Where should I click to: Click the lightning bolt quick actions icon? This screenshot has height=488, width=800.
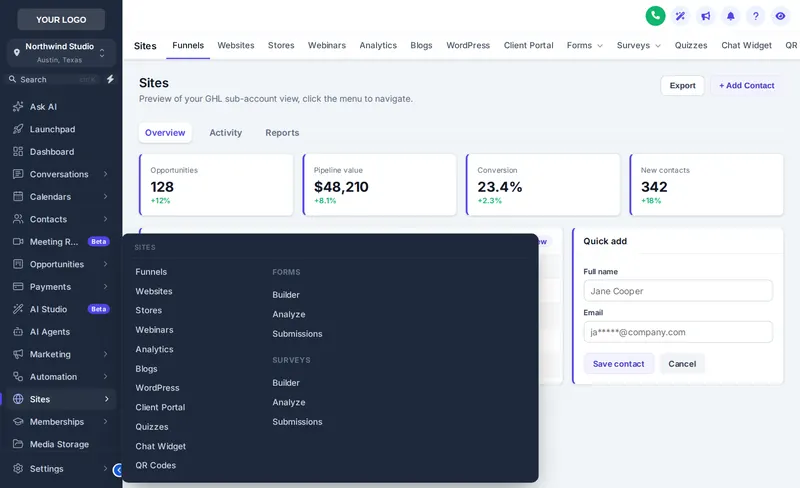[110, 79]
